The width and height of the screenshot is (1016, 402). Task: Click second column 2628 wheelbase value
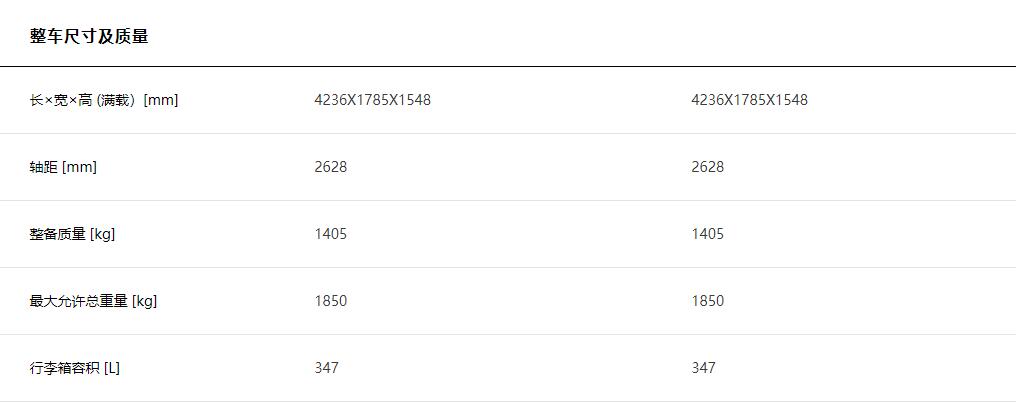click(x=708, y=167)
